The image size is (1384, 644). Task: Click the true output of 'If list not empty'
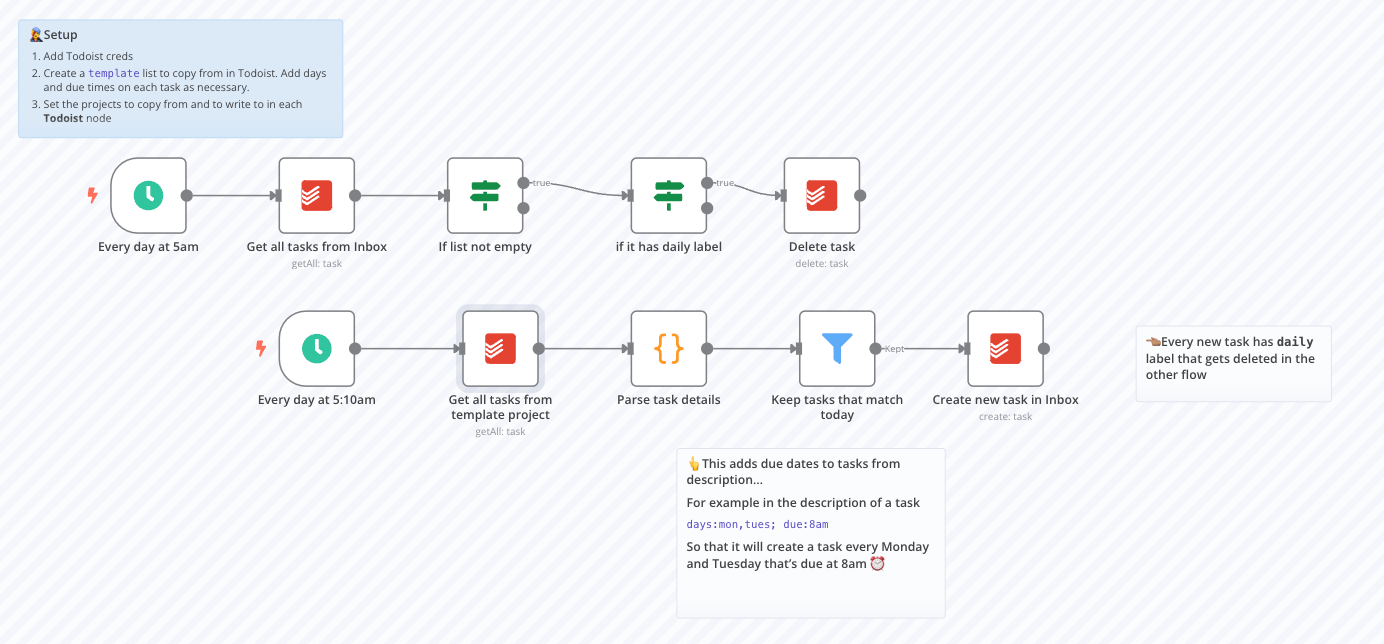click(523, 183)
